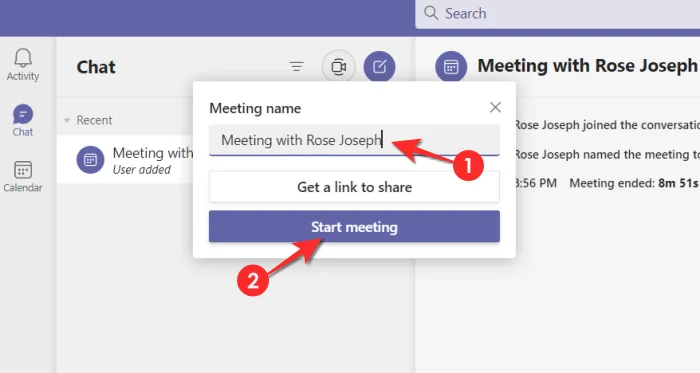700x373 pixels.
Task: Click the chat list meeting avatar icon
Action: pos(90,160)
